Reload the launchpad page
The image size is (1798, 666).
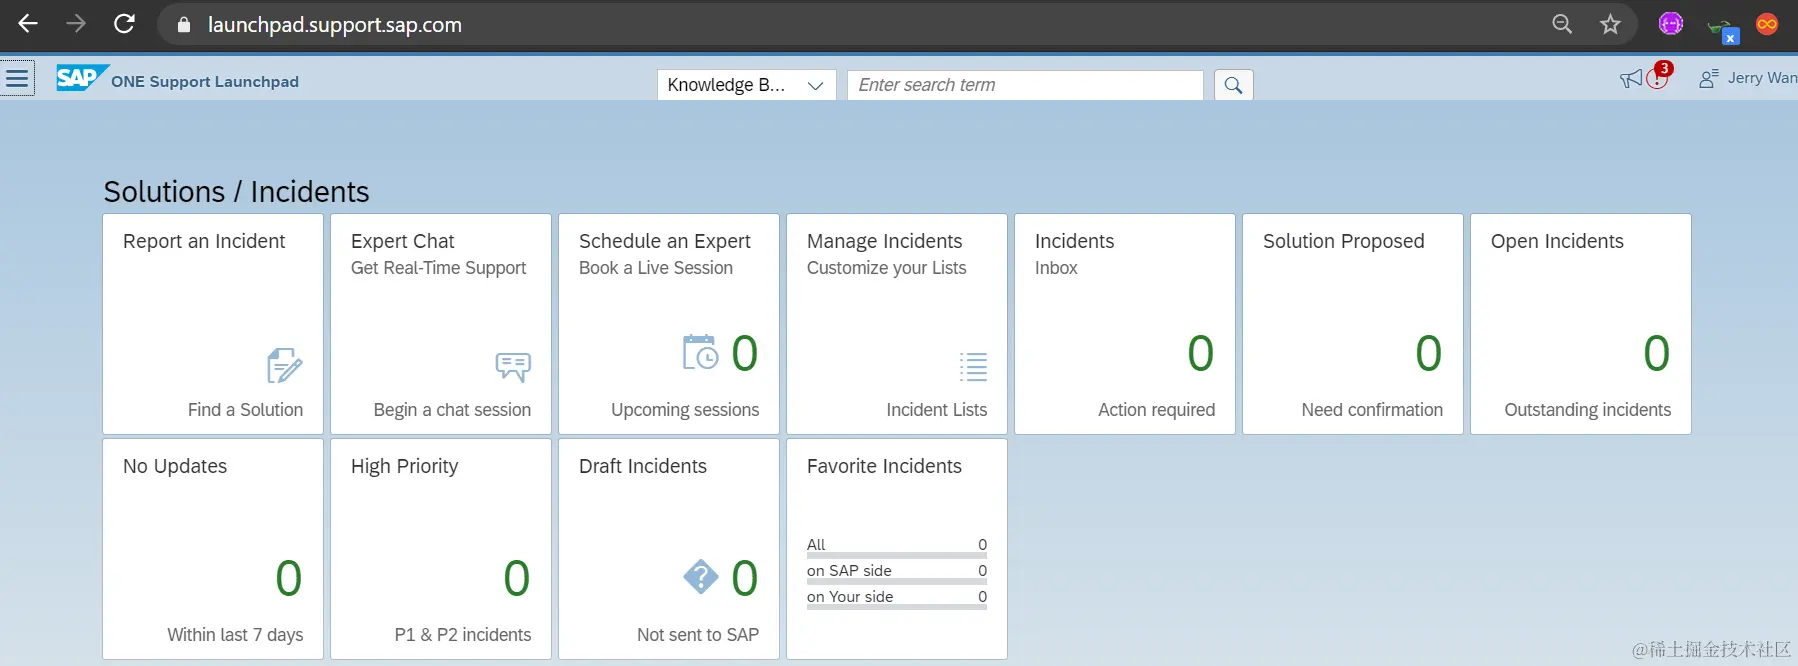coord(124,24)
